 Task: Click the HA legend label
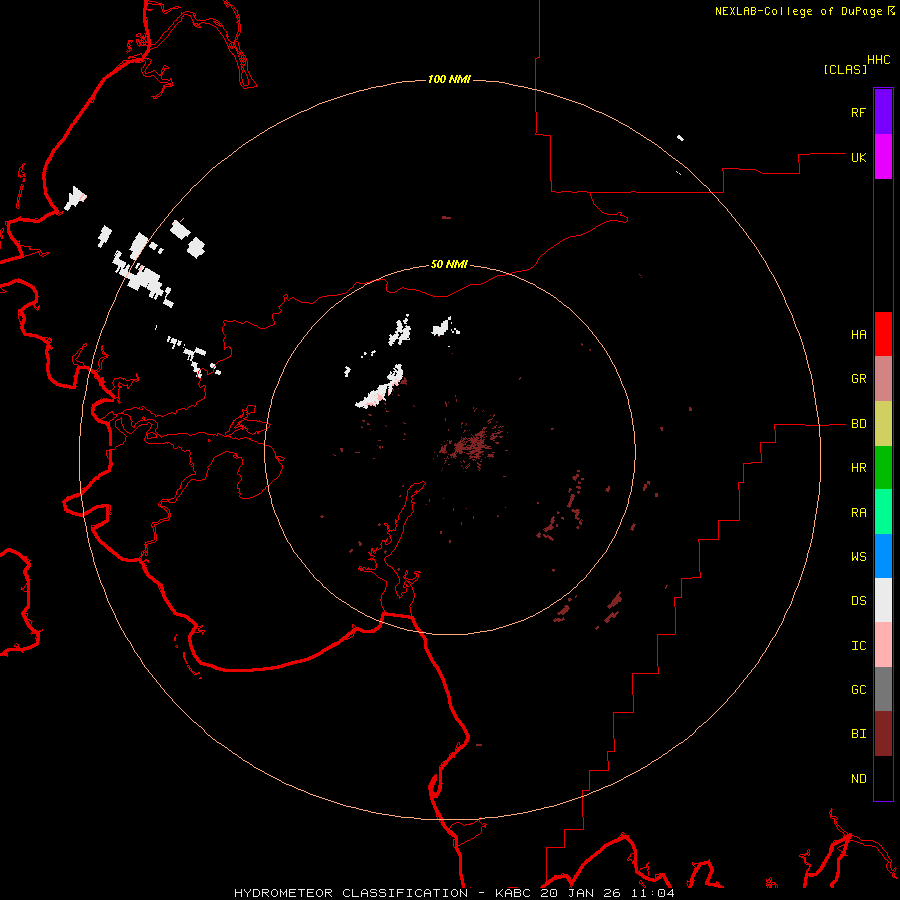[x=858, y=335]
